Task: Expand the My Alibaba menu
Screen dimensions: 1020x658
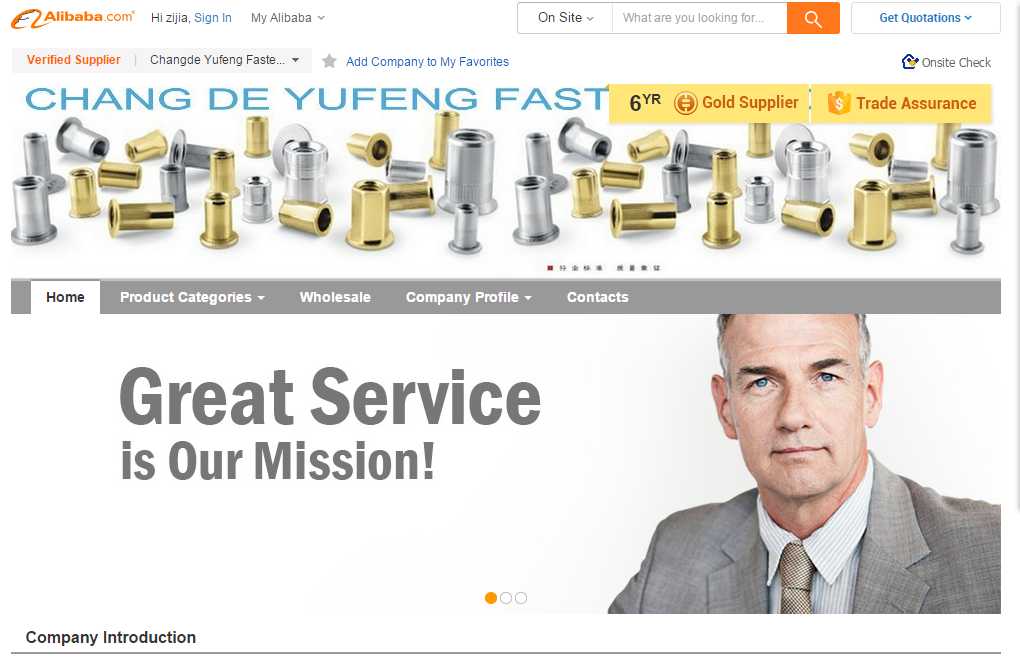Action: [x=288, y=18]
